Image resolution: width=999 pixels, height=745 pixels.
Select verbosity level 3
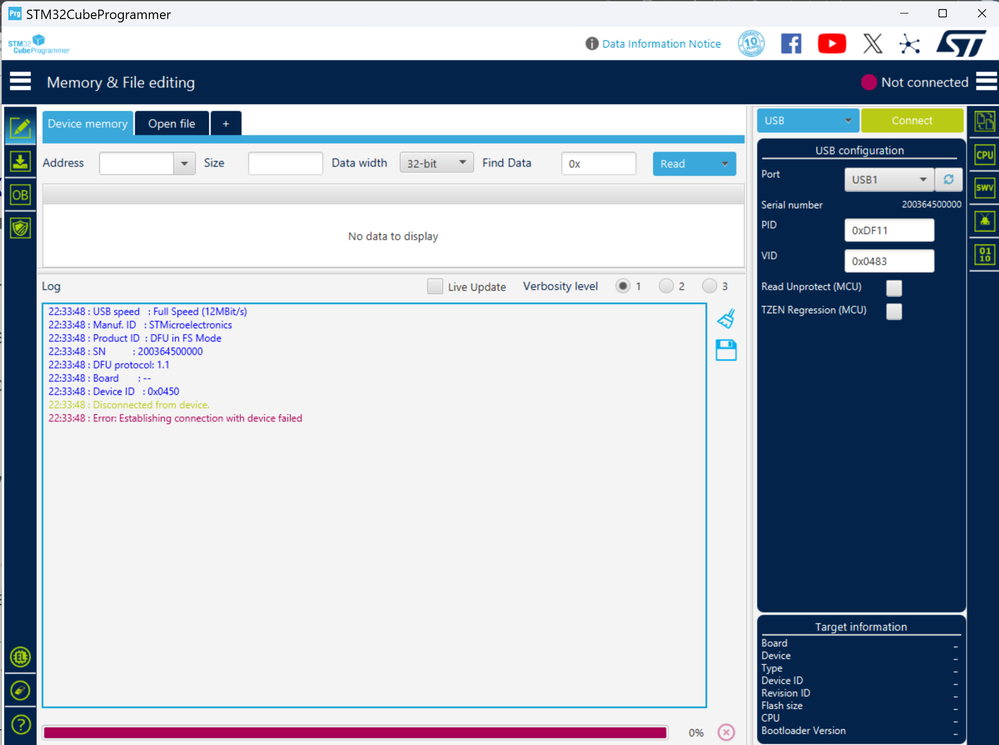tap(709, 286)
